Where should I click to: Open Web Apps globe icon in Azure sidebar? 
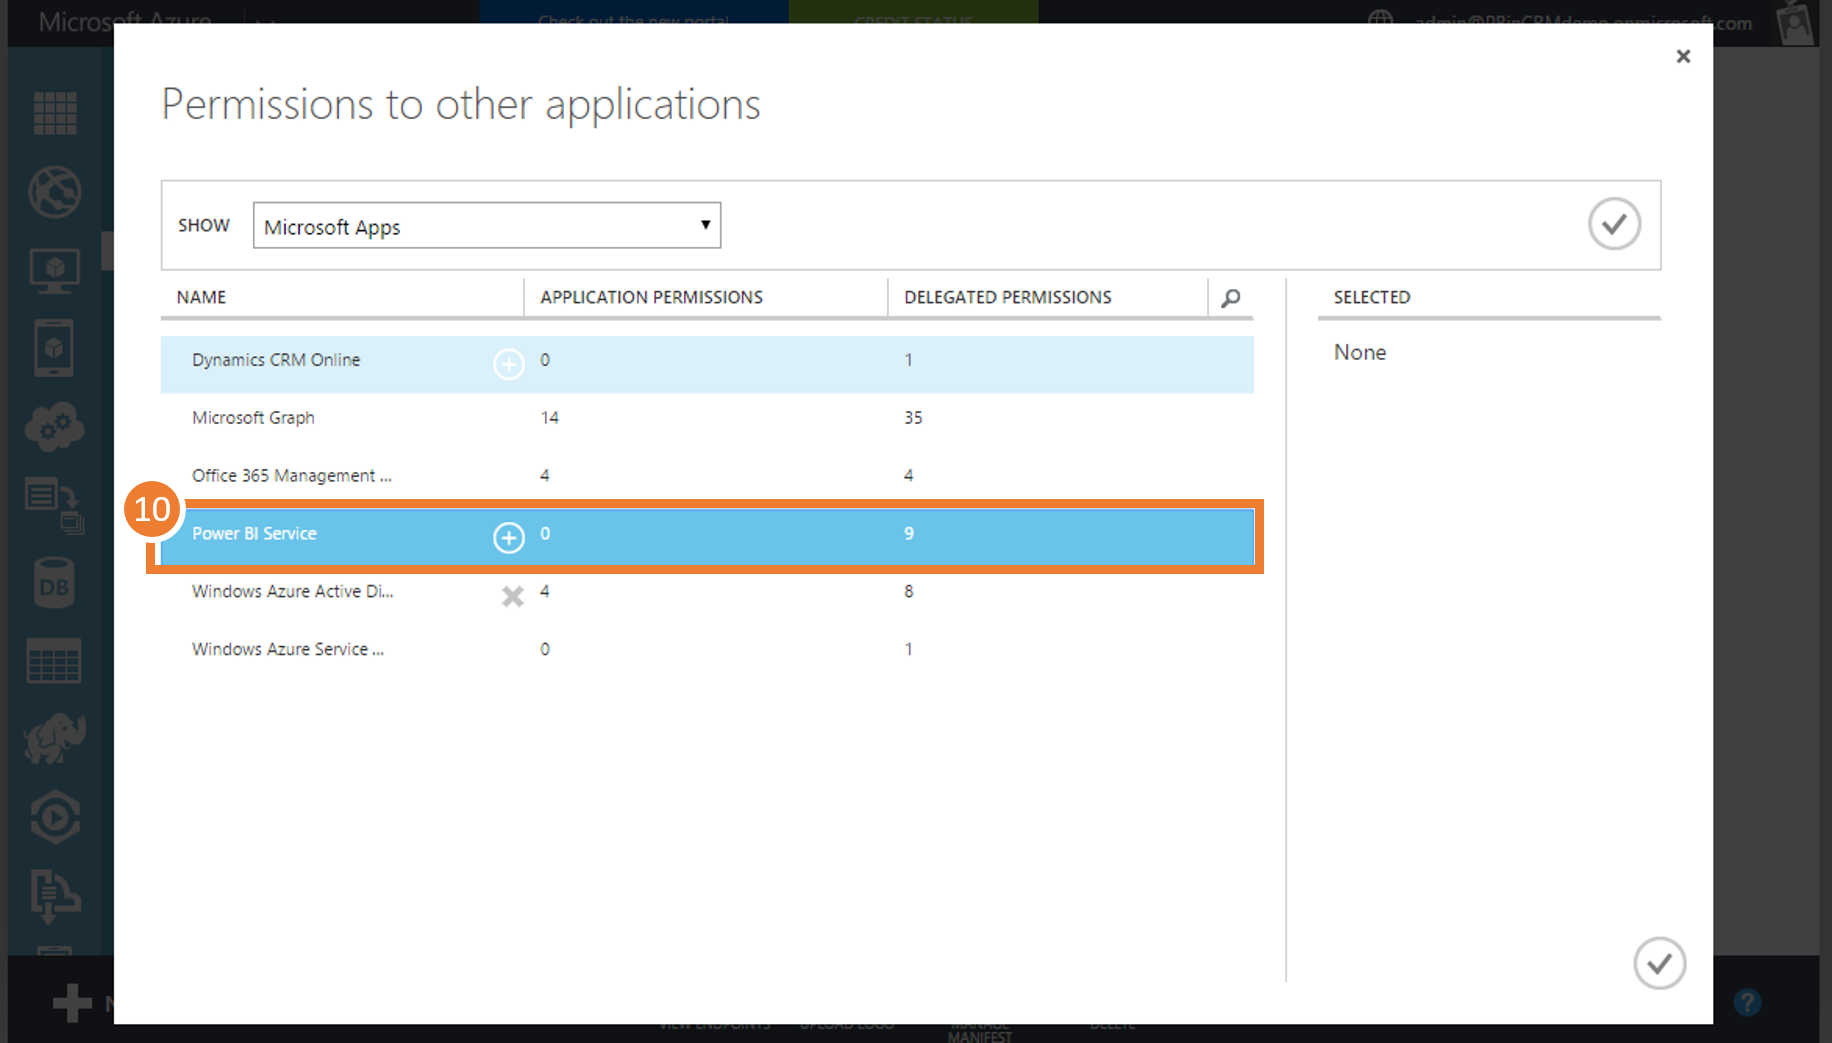[55, 192]
